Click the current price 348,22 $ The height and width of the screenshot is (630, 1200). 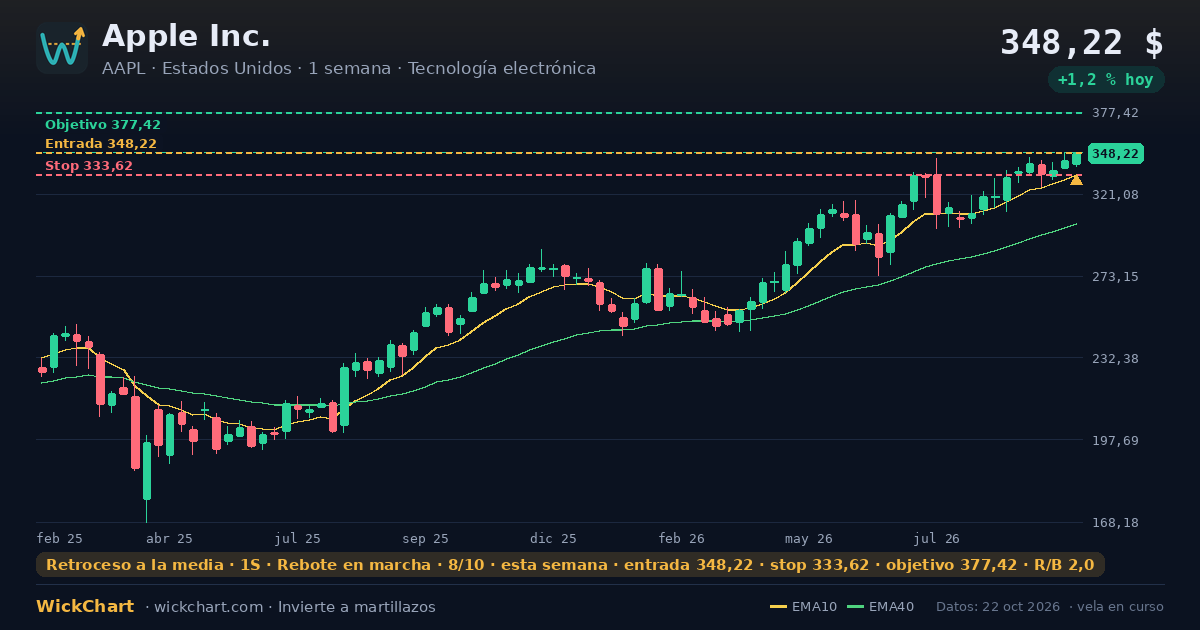tap(1082, 43)
